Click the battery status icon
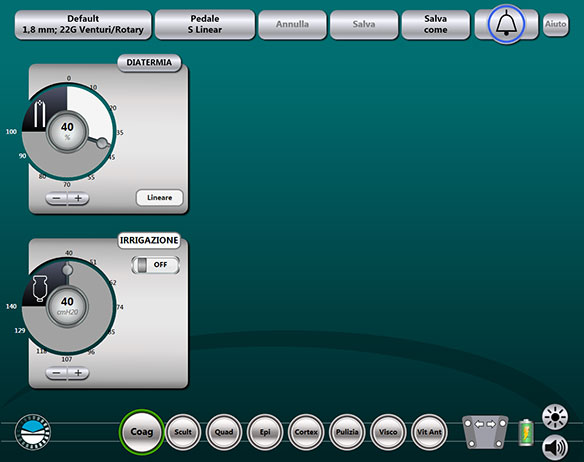584x462 pixels. 526,433
